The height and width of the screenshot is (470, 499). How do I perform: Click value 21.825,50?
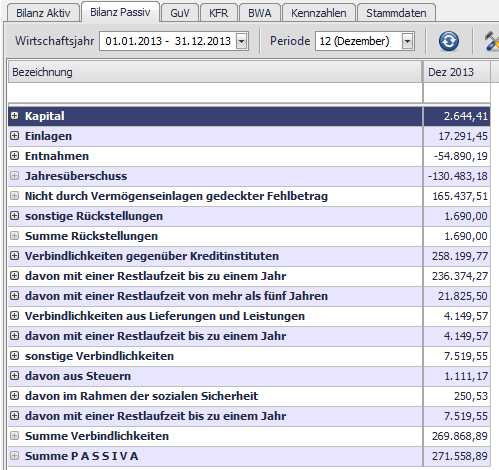click(463, 296)
